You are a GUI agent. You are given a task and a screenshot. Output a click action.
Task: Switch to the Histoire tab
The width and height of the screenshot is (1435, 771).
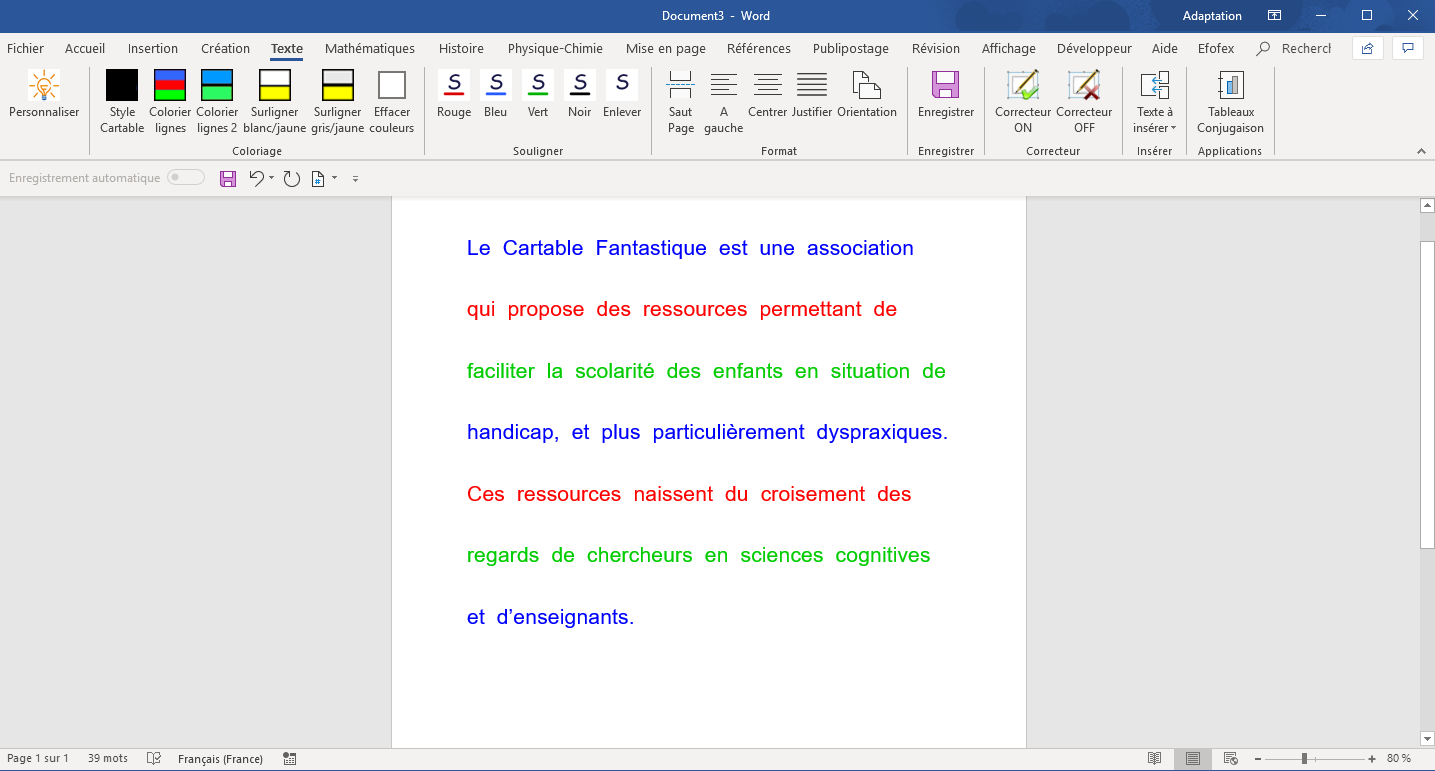point(461,48)
